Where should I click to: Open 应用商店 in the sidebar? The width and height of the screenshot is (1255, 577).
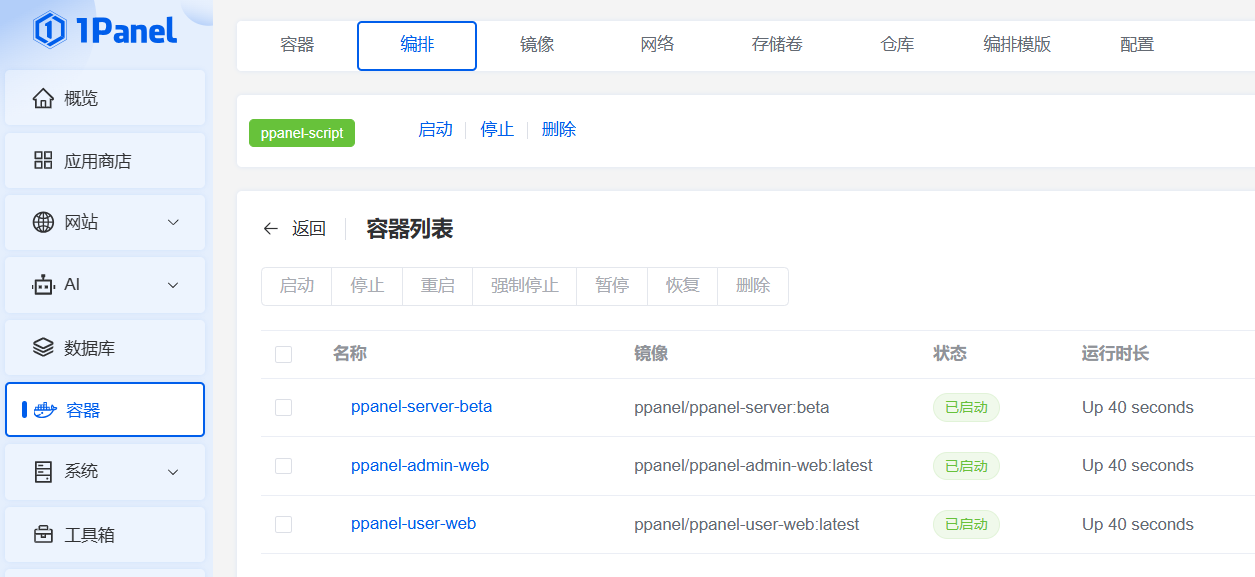105,160
